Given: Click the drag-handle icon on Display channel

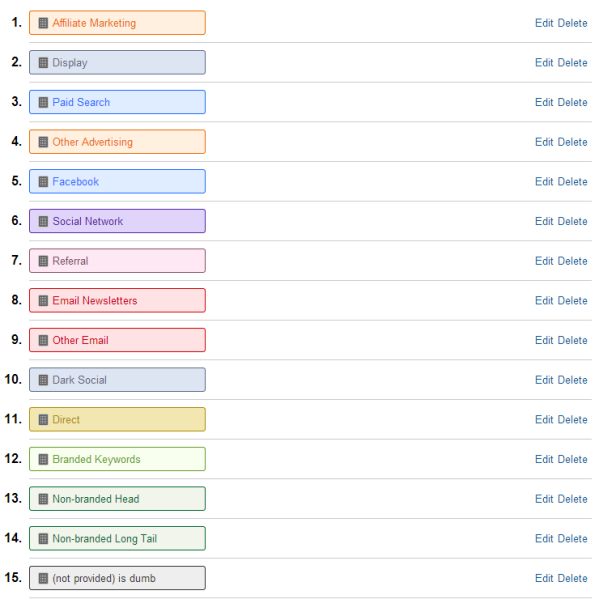Looking at the screenshot, I should coord(43,63).
